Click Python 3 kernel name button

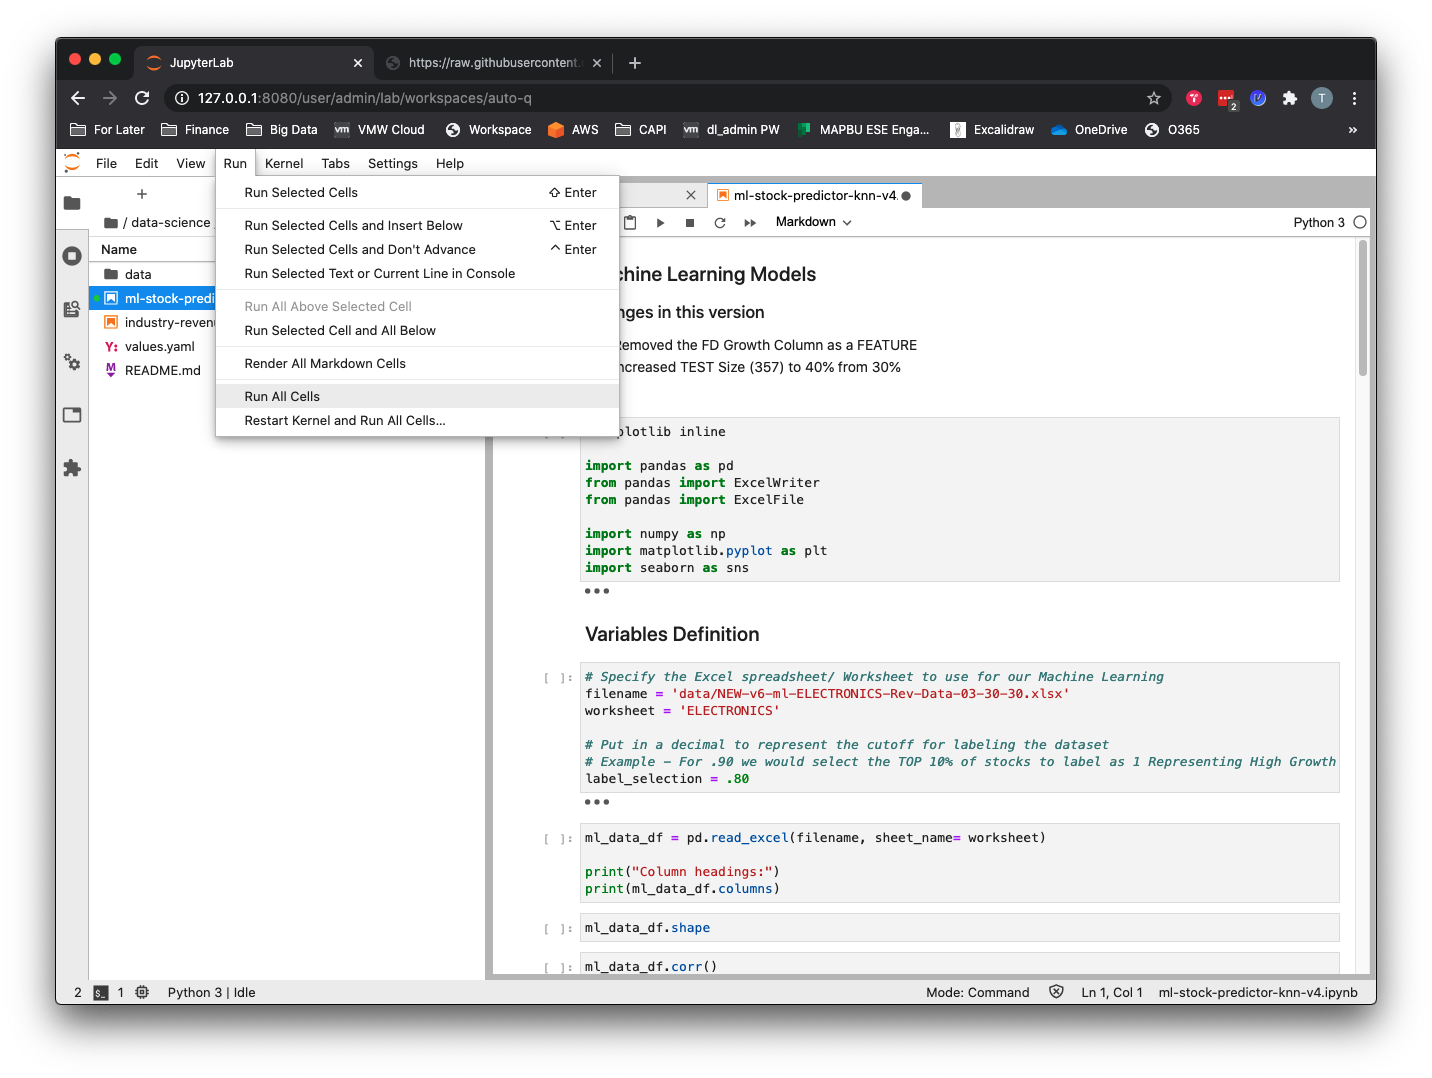1318,222
